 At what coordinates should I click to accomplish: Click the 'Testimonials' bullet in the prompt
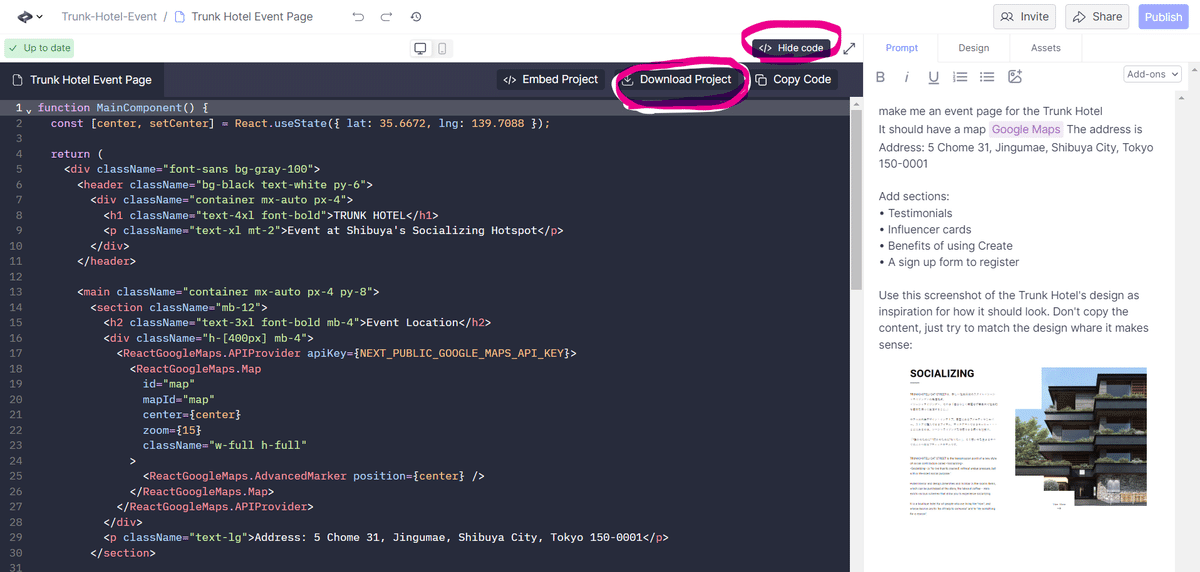[920, 213]
